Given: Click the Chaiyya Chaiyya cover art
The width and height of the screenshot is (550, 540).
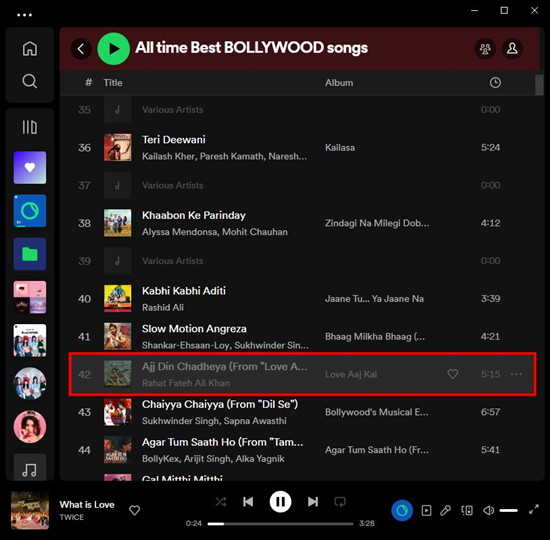Looking at the screenshot, I should [118, 412].
